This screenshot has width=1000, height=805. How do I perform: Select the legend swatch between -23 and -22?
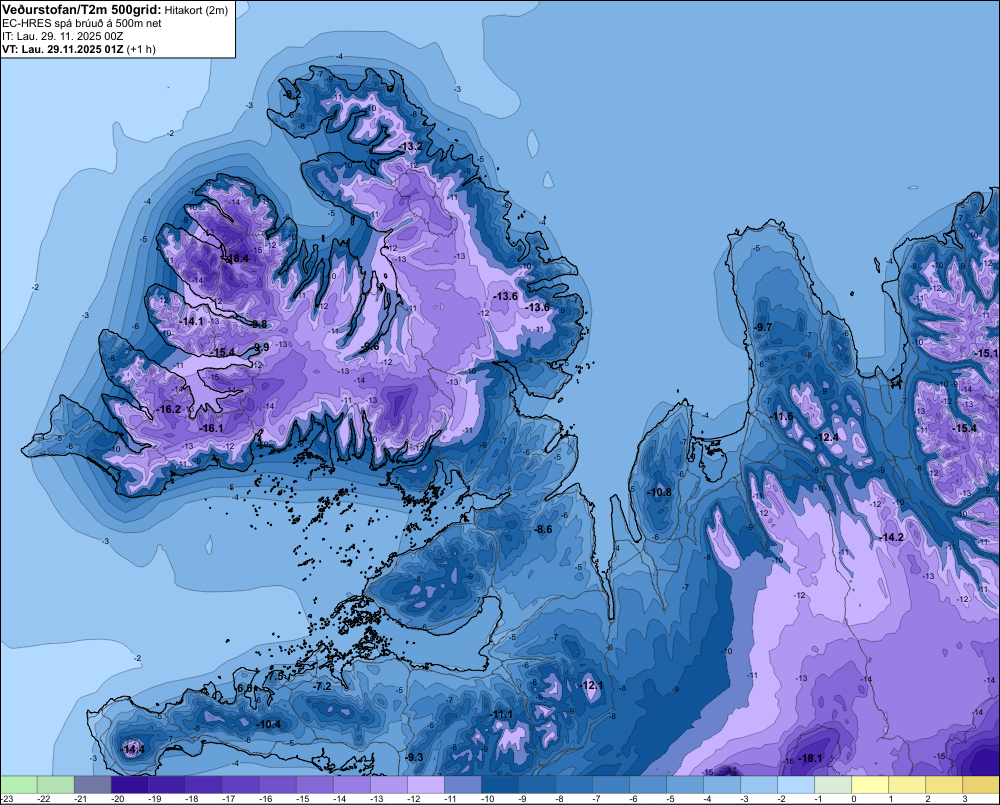[18, 784]
